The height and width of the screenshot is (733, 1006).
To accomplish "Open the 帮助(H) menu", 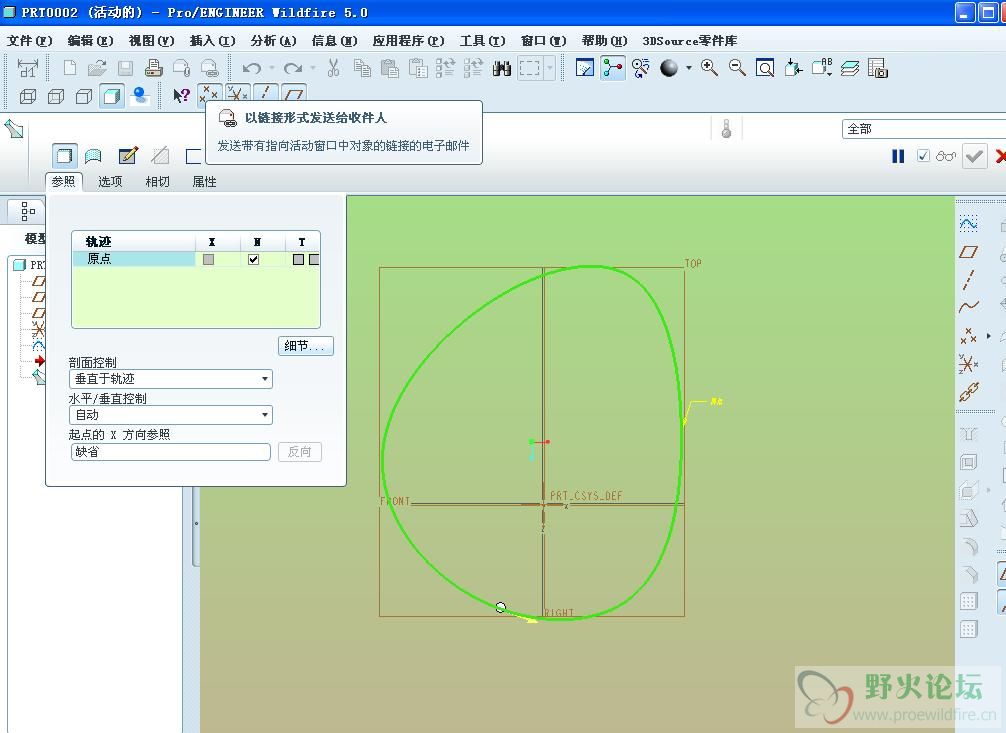I will (x=604, y=40).
